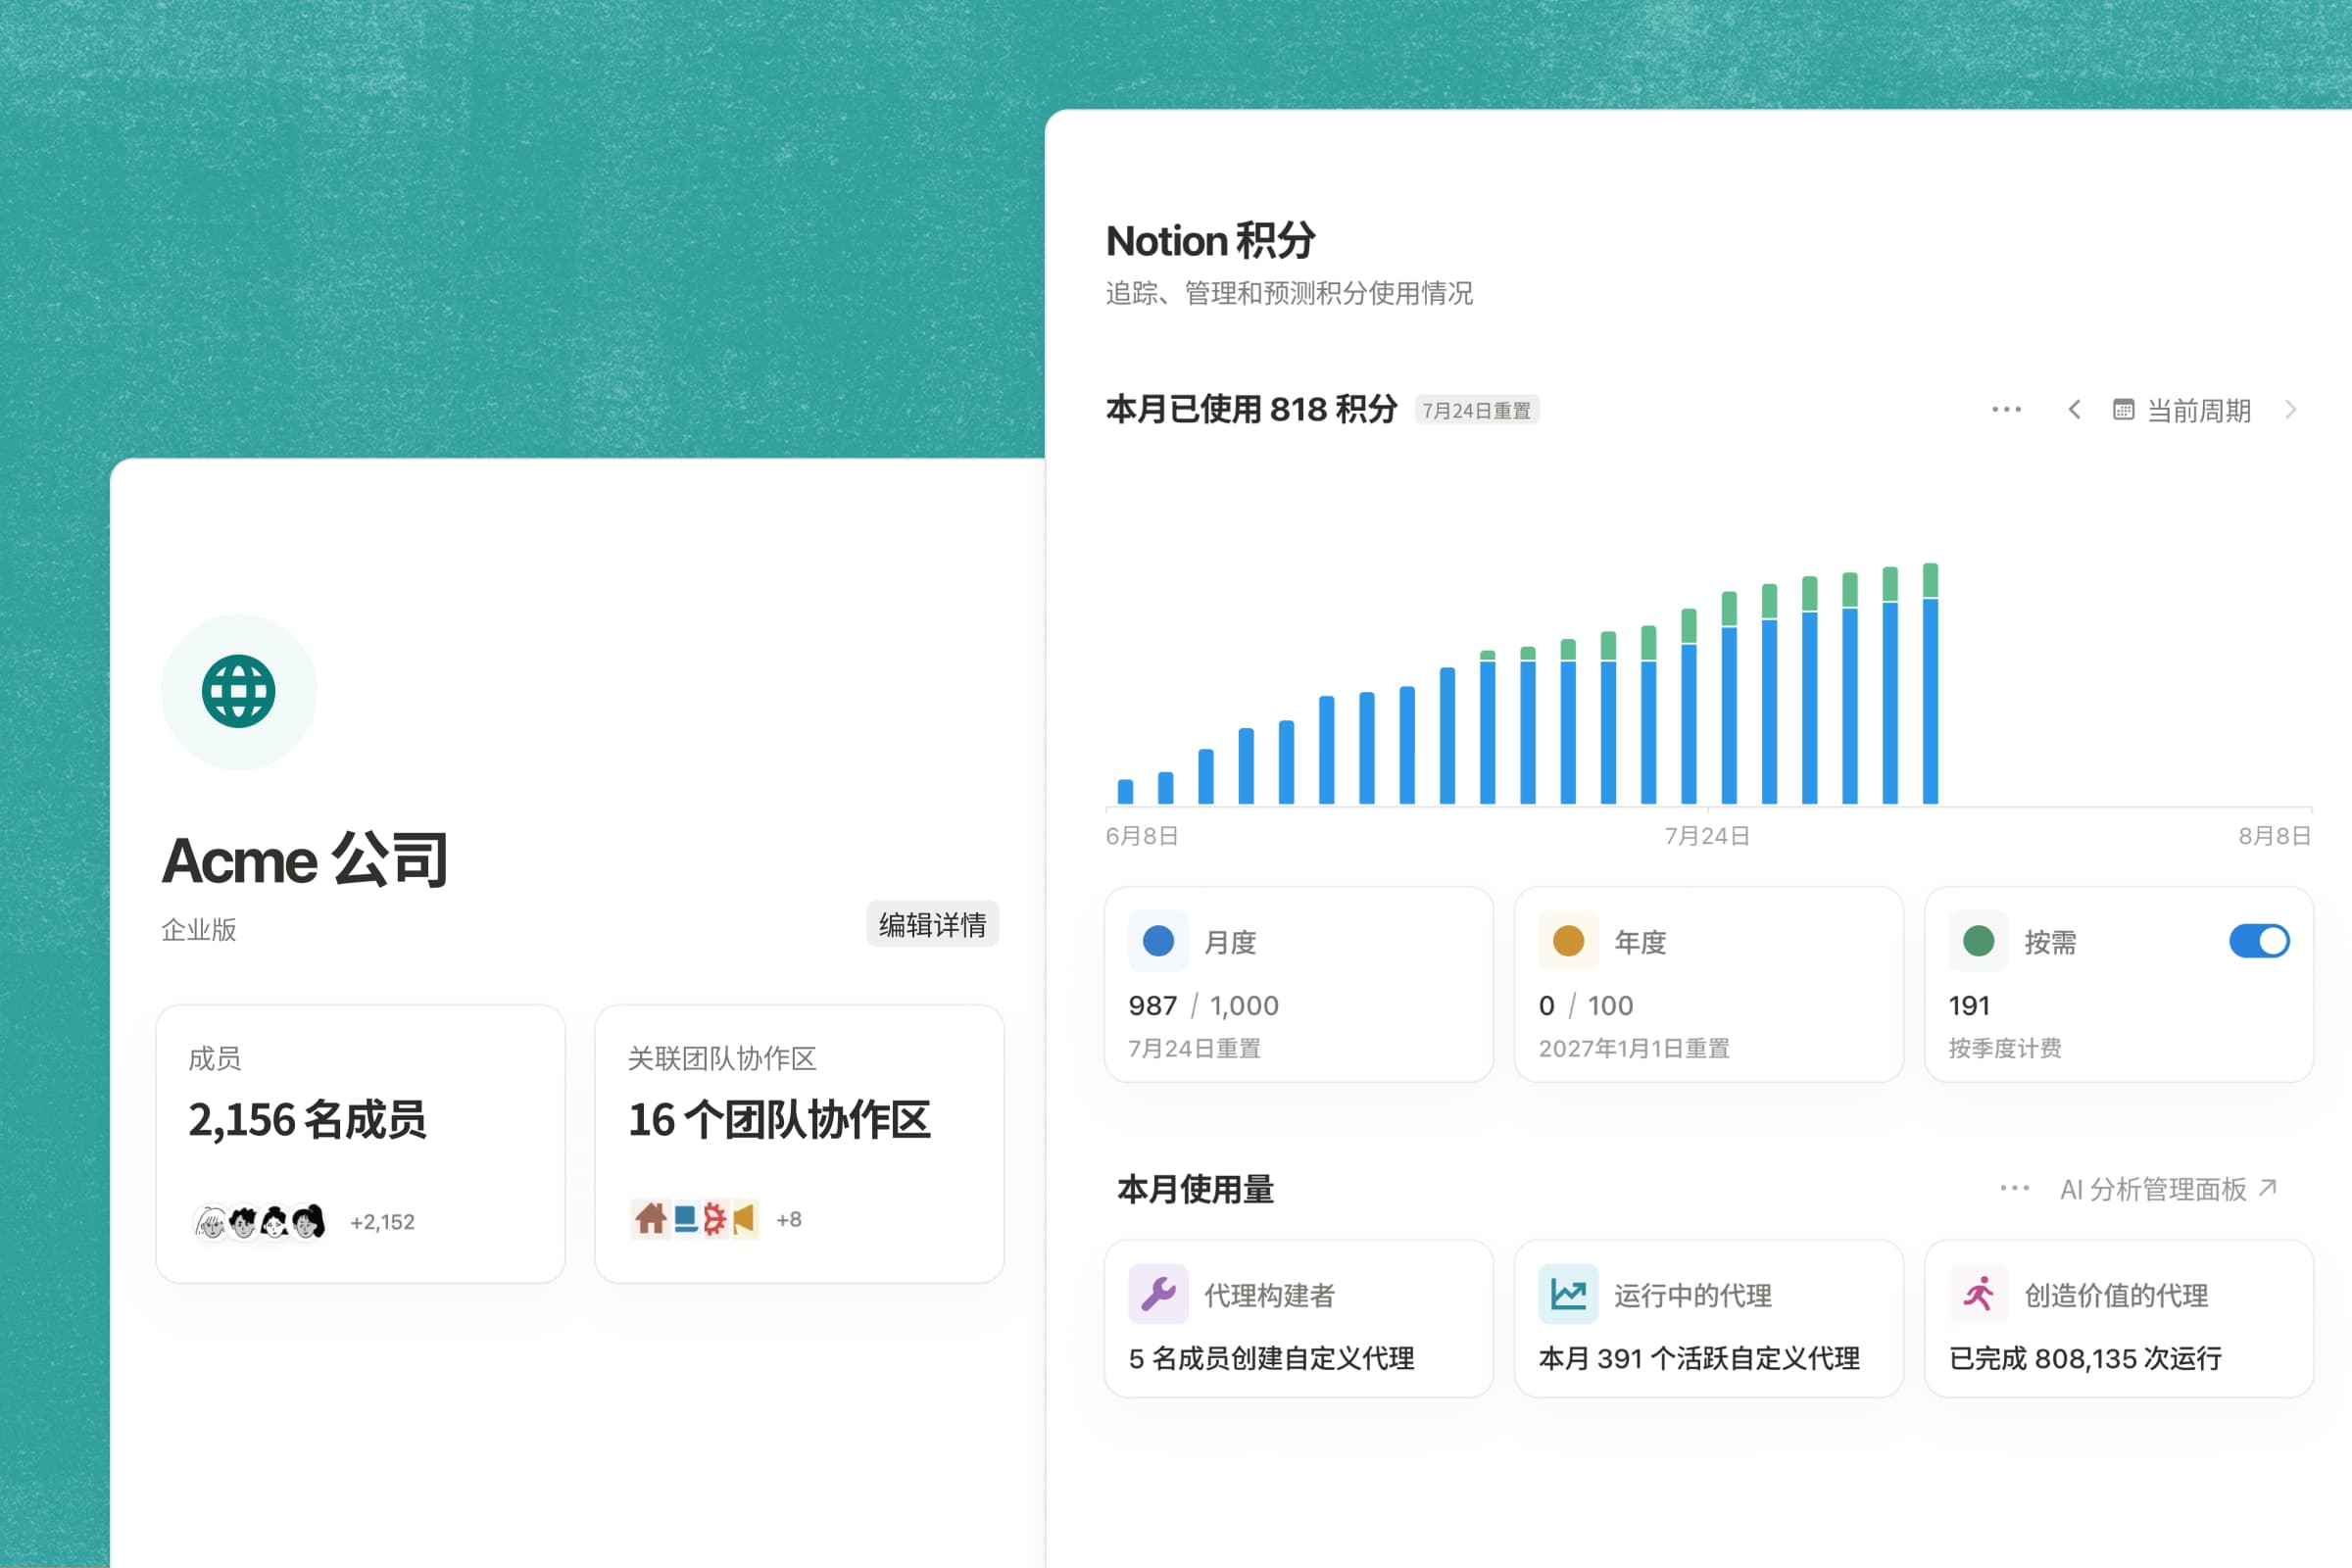Open the 关联团队协作区 card
This screenshot has height=1568, width=2352.
pyautogui.click(x=800, y=1144)
